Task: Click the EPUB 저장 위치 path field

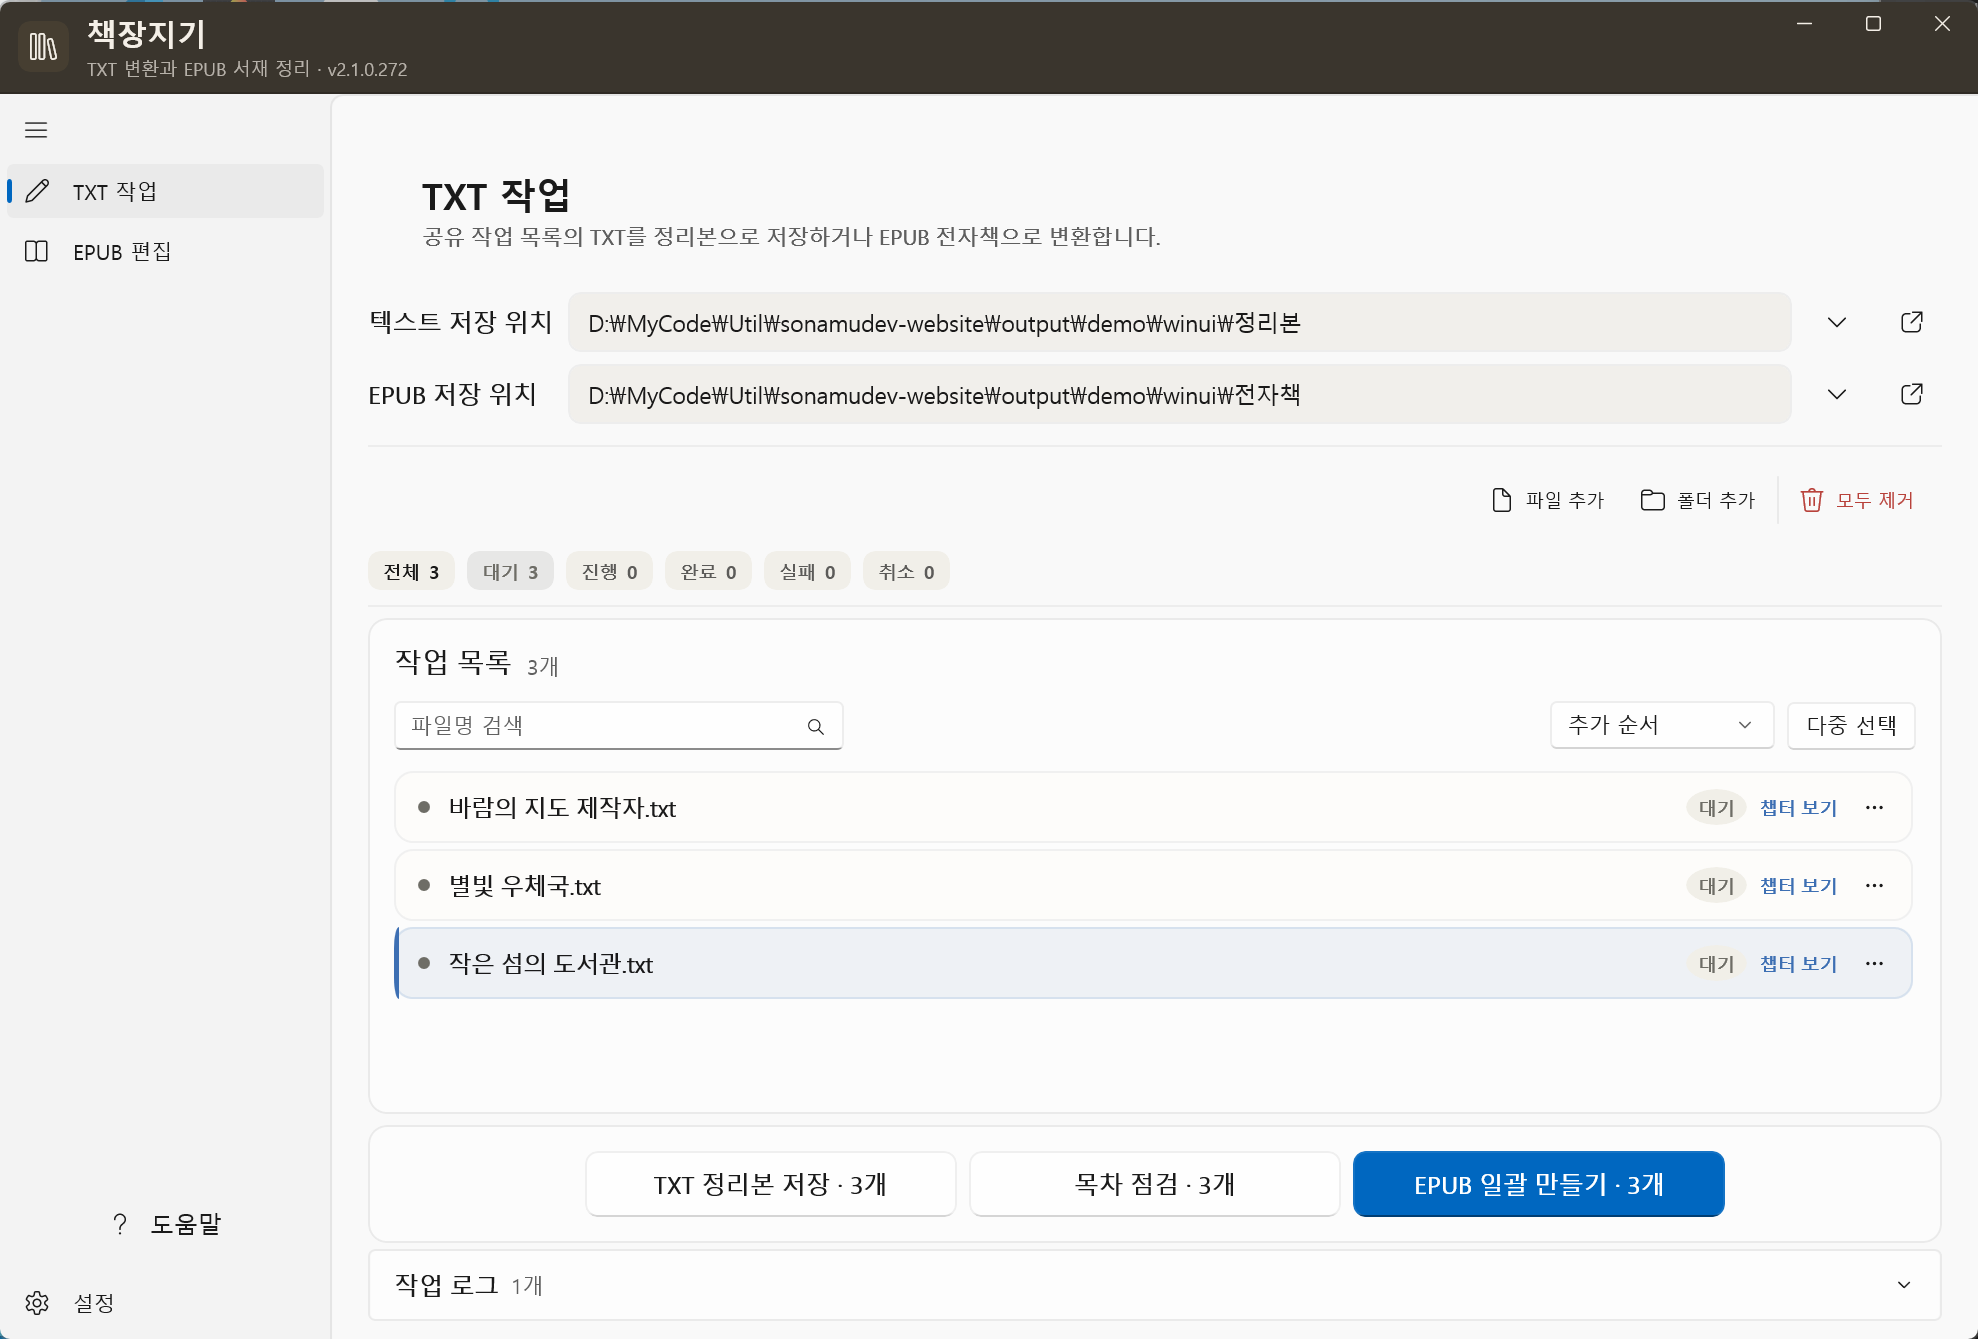Action: coord(1179,394)
